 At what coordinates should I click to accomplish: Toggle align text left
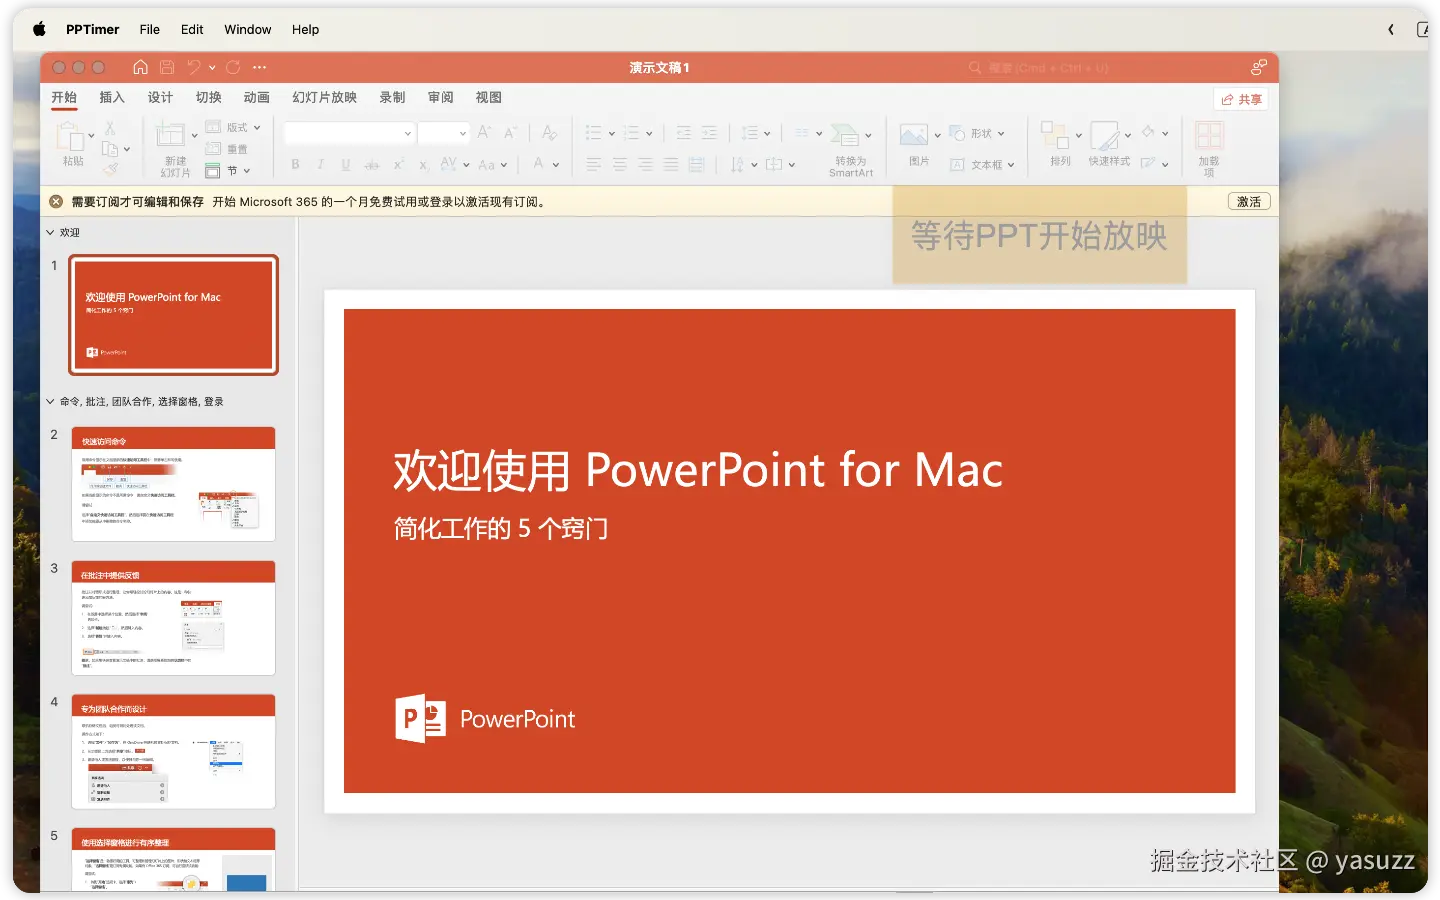(594, 164)
